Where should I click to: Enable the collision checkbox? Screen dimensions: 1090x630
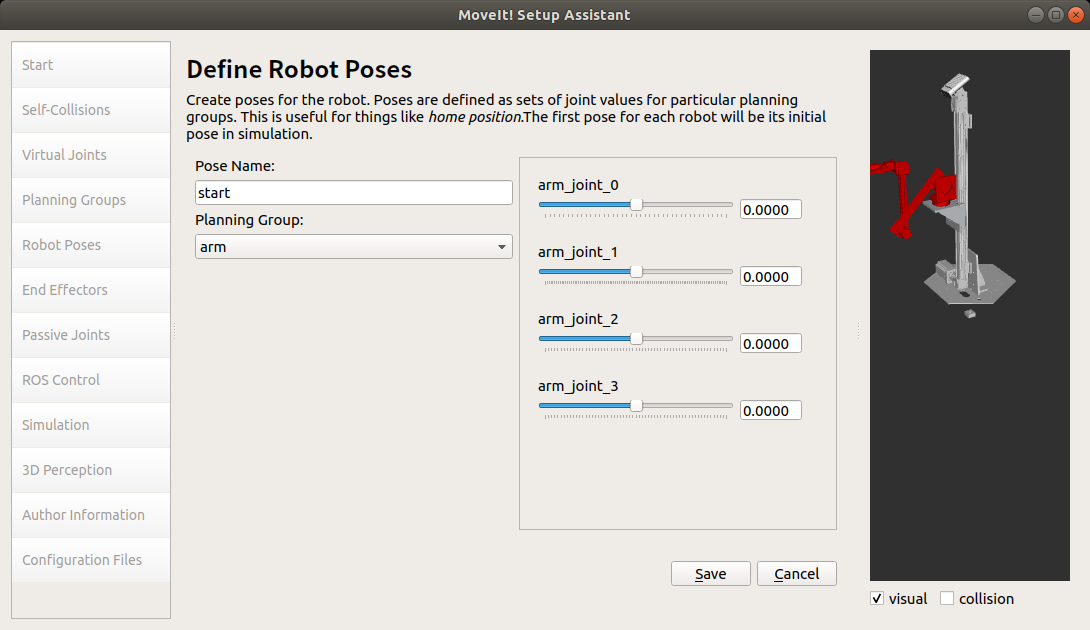pyautogui.click(x=947, y=598)
